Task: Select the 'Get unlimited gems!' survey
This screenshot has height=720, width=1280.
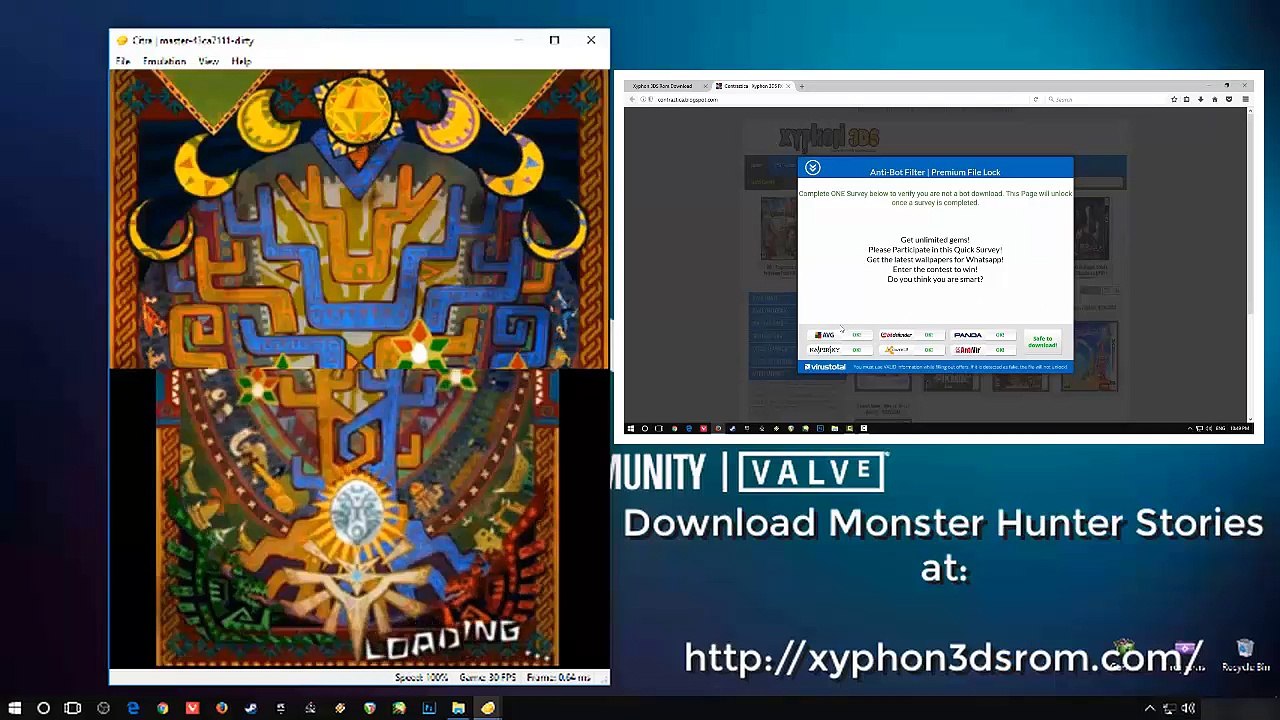Action: (935, 240)
